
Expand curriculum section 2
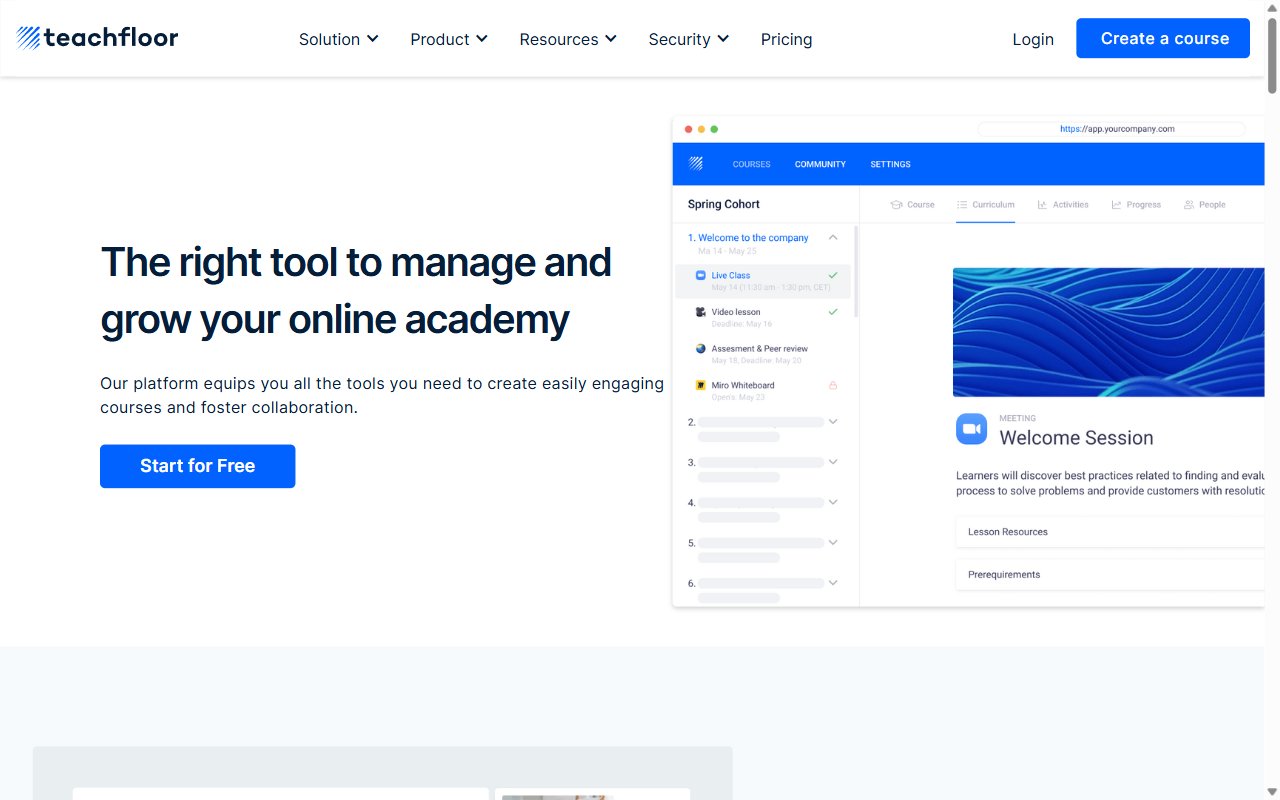click(x=833, y=422)
